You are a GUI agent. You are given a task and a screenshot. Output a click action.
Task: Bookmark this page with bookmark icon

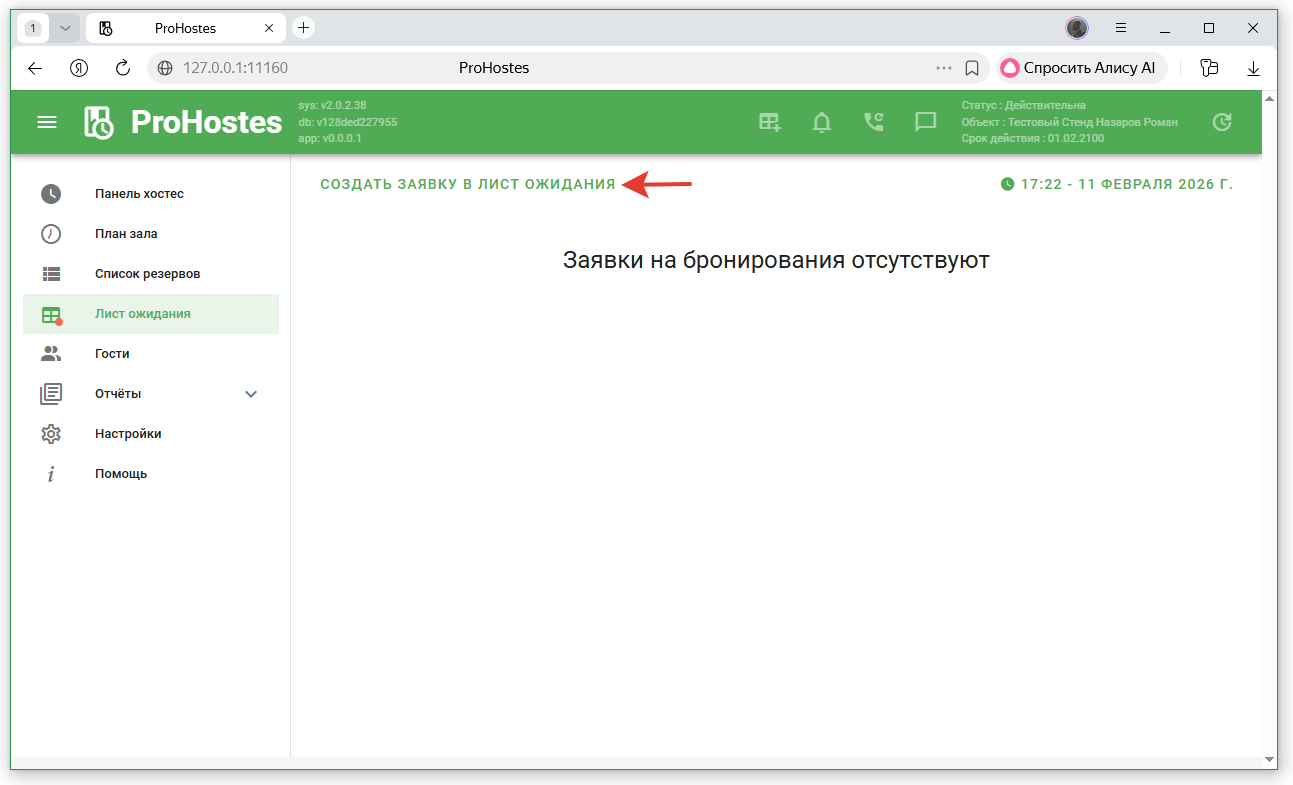pyautogui.click(x=971, y=68)
